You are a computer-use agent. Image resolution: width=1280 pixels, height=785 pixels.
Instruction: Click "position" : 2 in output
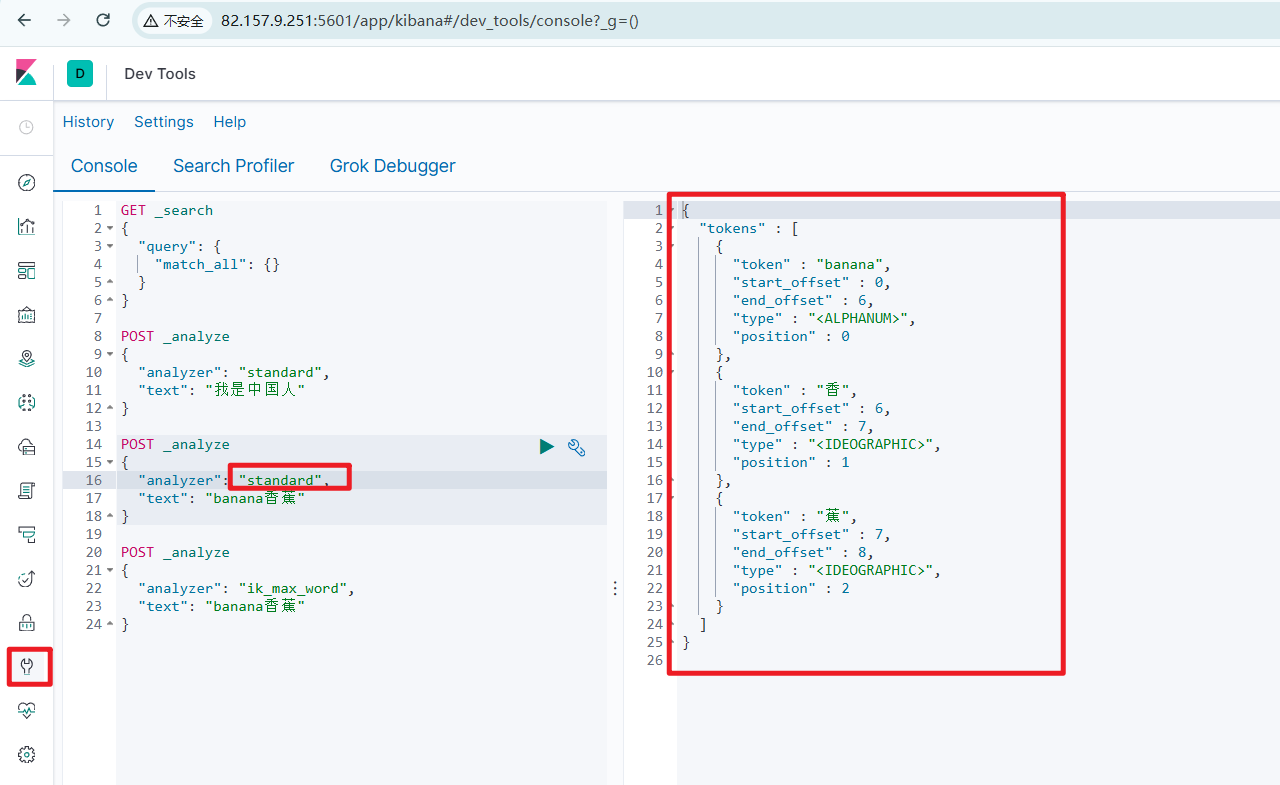[x=791, y=588]
